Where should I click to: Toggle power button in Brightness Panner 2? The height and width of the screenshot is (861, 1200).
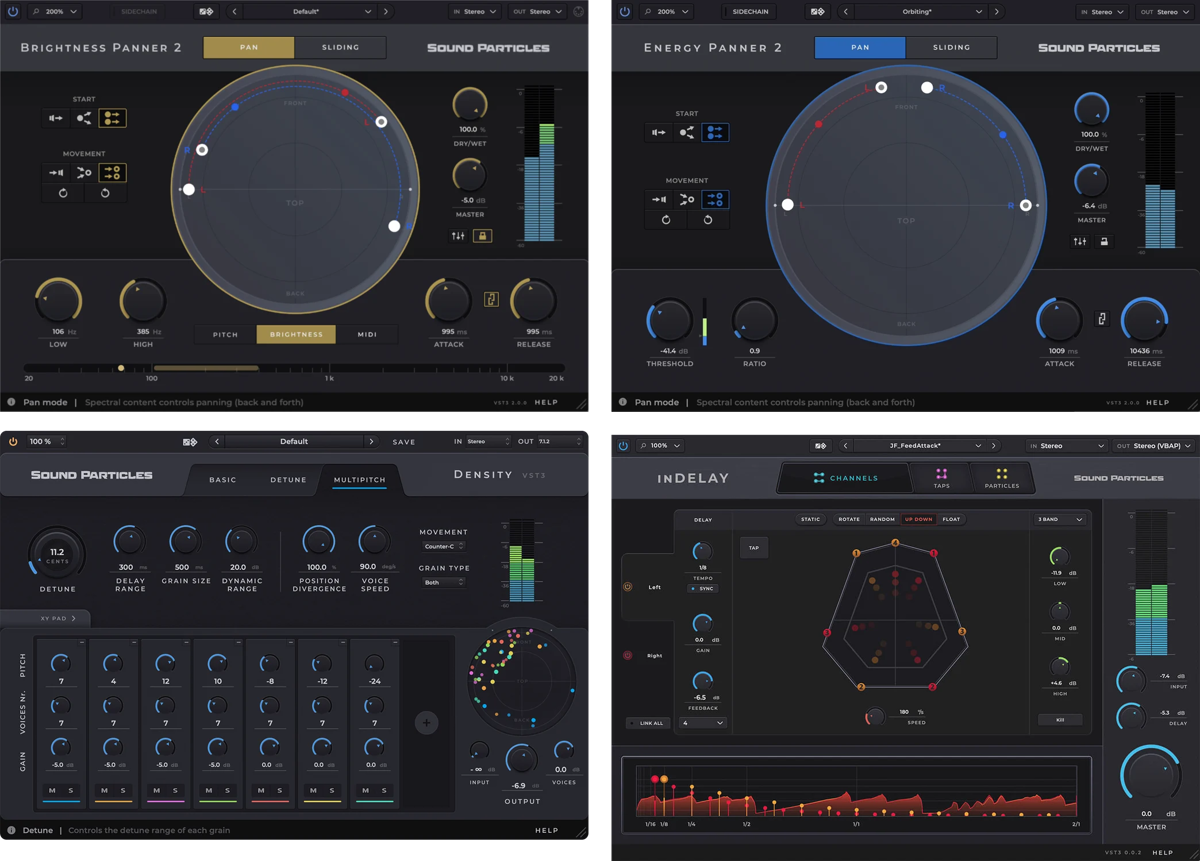point(14,12)
